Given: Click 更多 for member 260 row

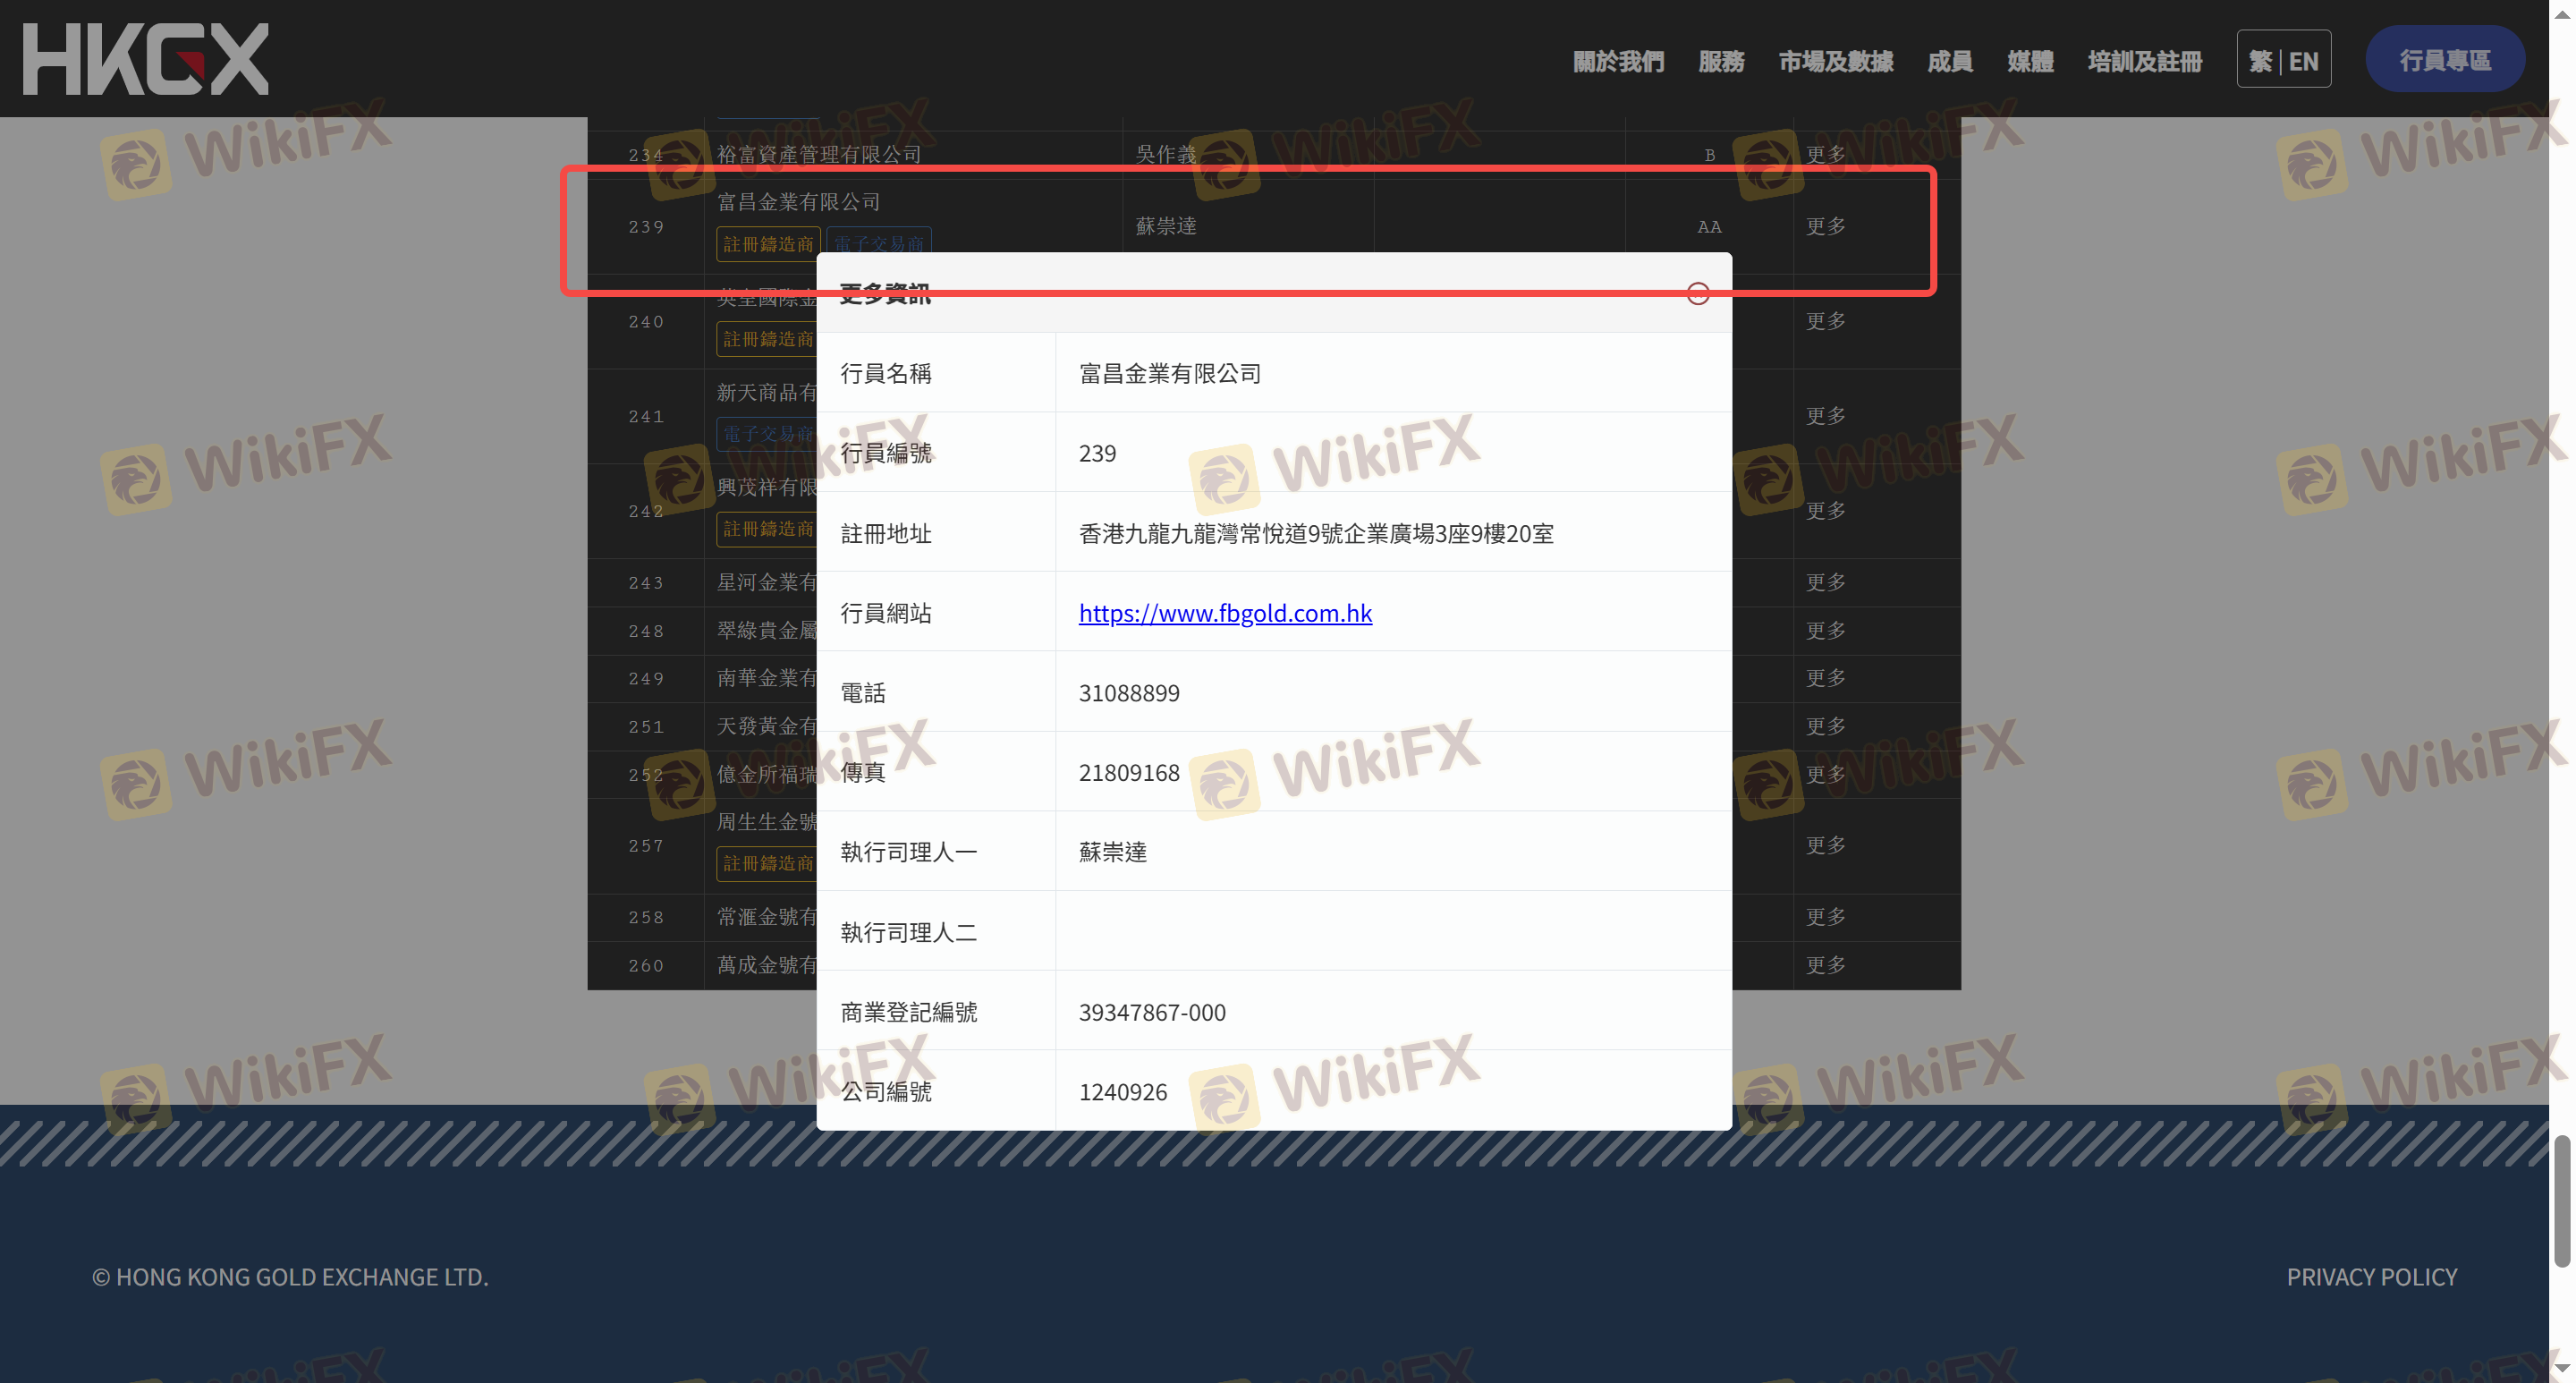Looking at the screenshot, I should tap(1825, 965).
